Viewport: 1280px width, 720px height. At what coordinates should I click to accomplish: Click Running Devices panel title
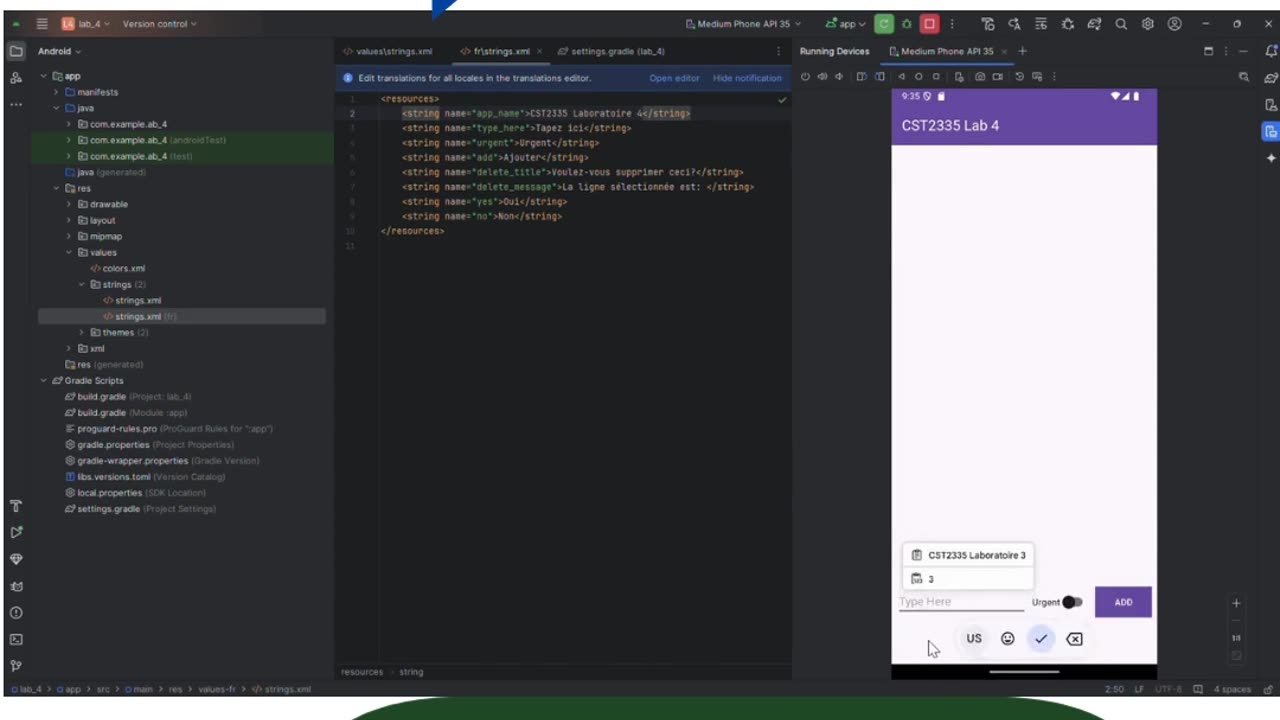(x=834, y=51)
